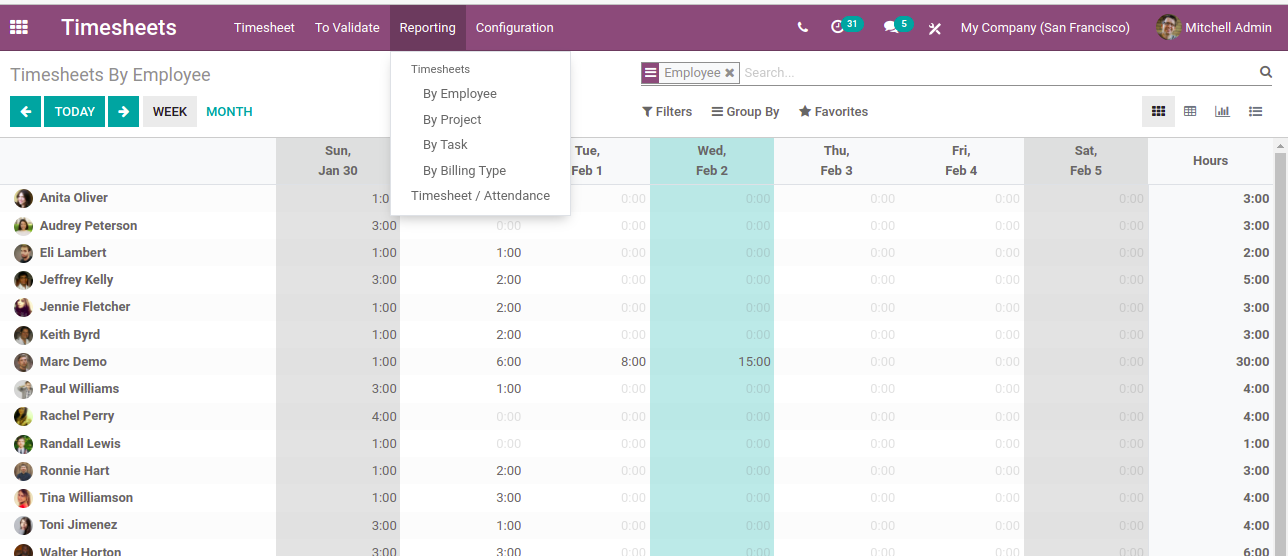Click the TODAY button
The width and height of the screenshot is (1288, 556).
tap(75, 111)
